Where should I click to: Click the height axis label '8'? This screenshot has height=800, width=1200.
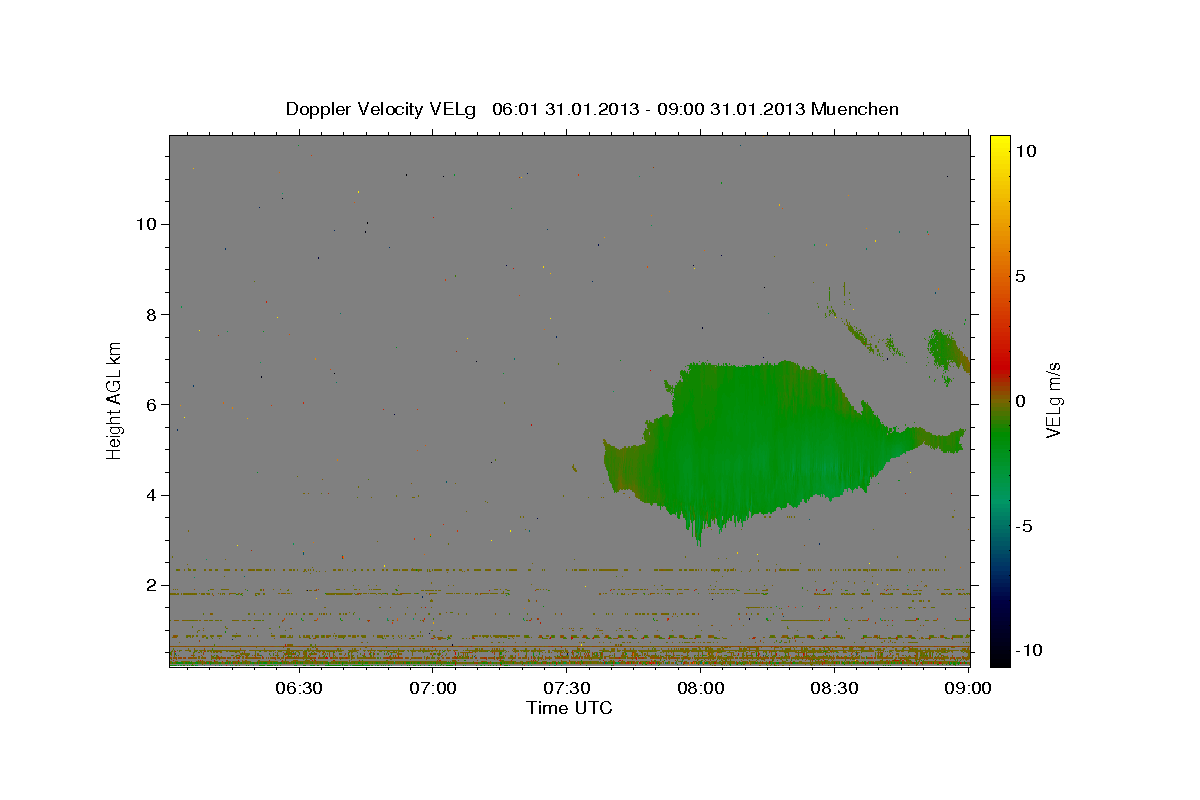click(x=152, y=314)
